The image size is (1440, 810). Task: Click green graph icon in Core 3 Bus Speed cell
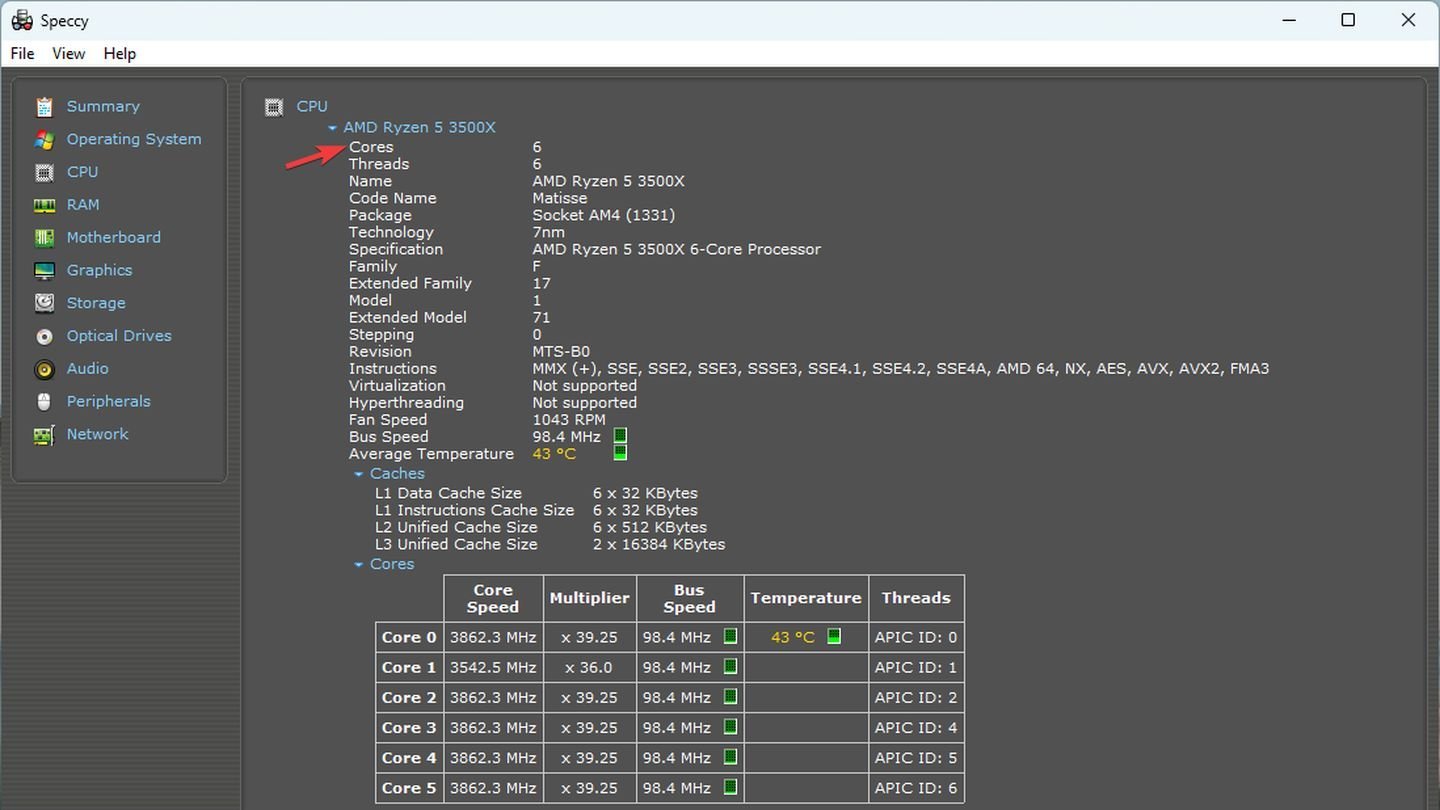pyautogui.click(x=731, y=727)
